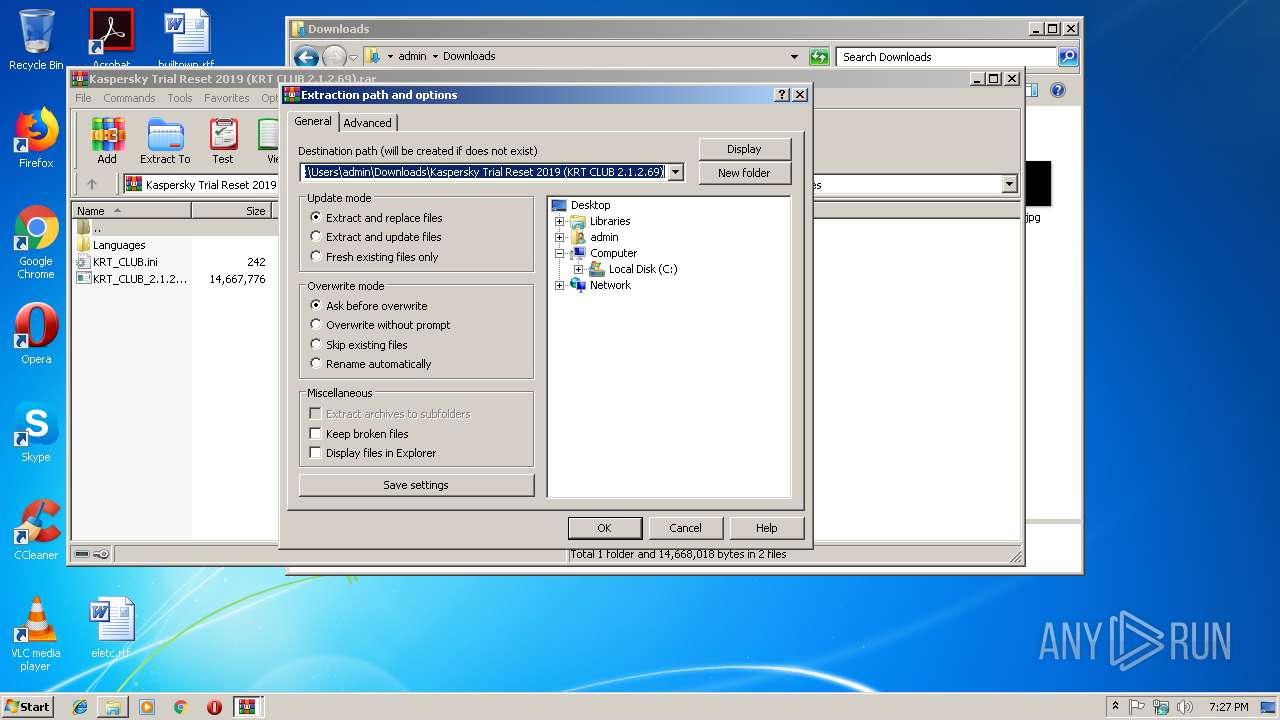Image resolution: width=1280 pixels, height=720 pixels.
Task: Open destination path dropdown arrow
Action: (676, 172)
